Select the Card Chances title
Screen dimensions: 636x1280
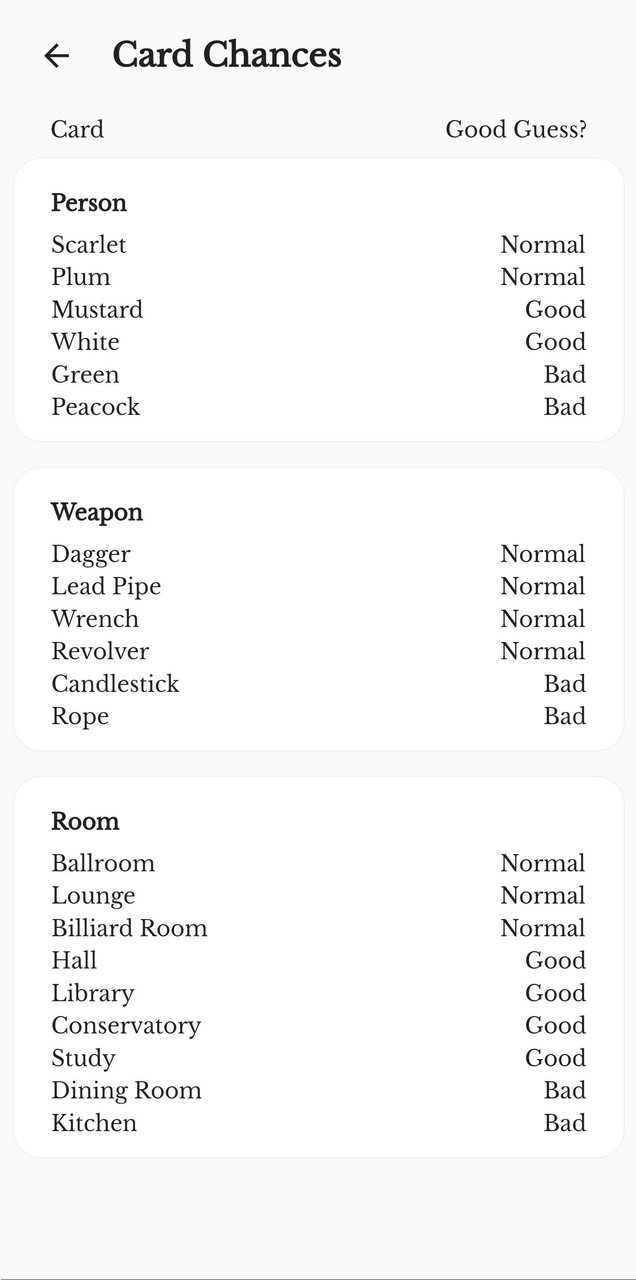[x=227, y=55]
